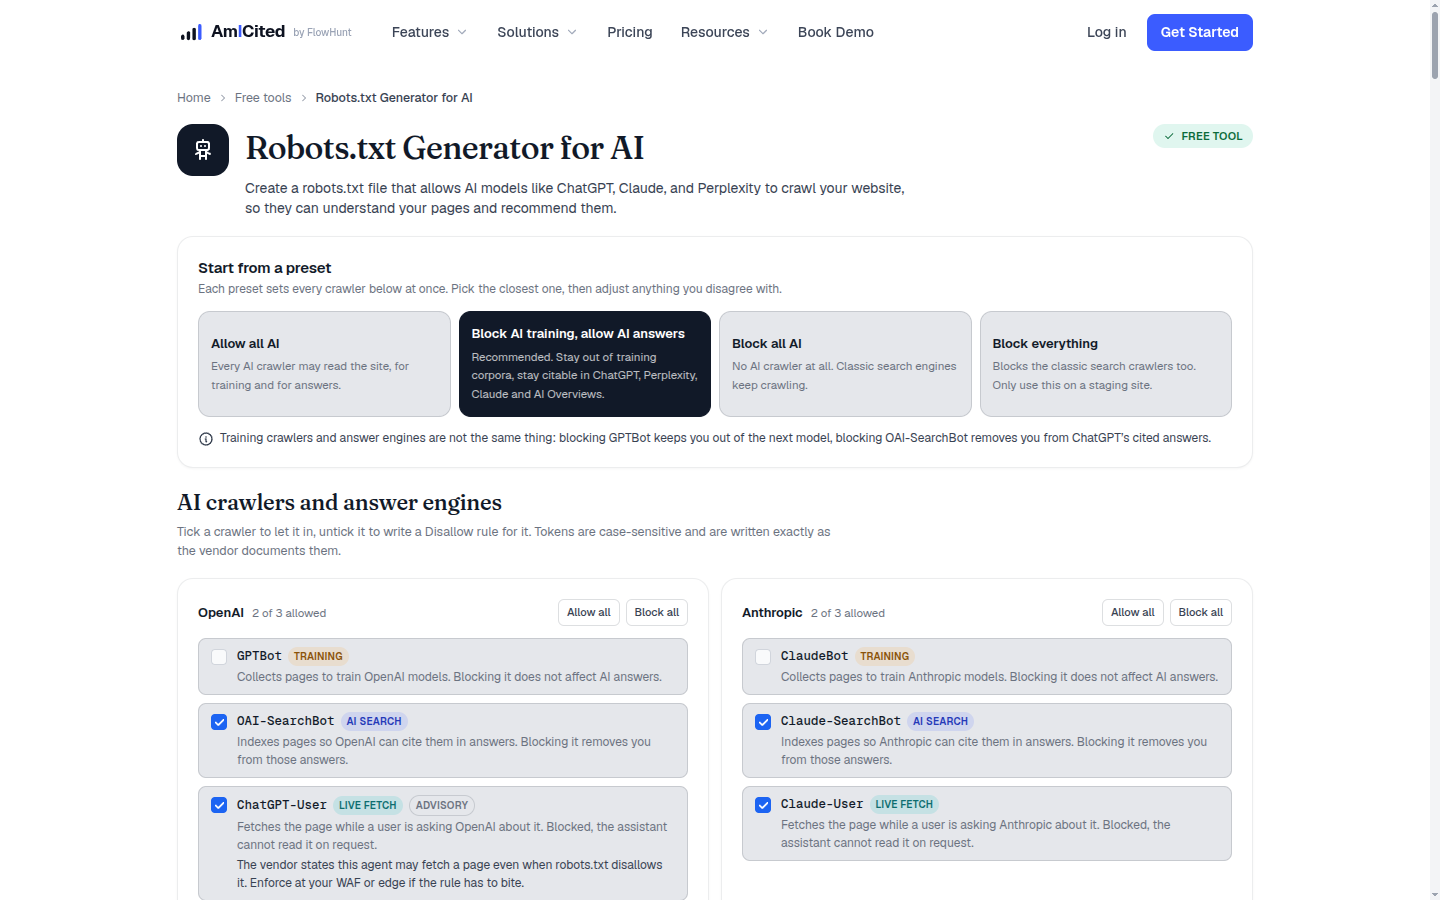Expand the Solutions menu chevron

click(x=572, y=32)
